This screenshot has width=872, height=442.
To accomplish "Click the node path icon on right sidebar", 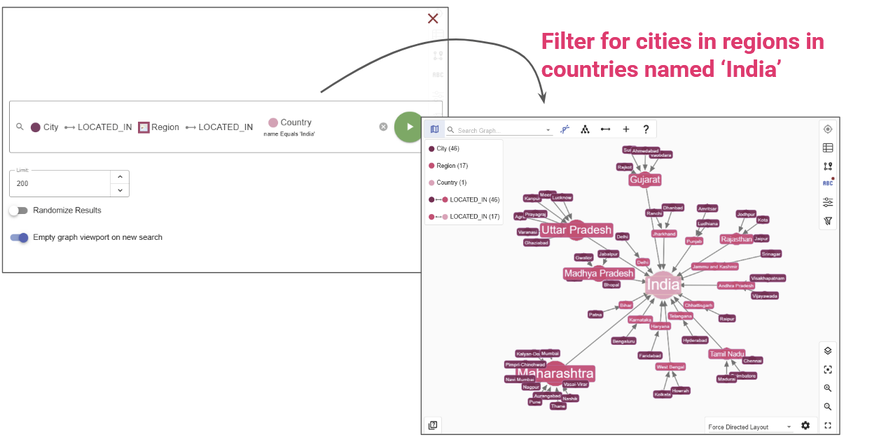I will pos(828,166).
